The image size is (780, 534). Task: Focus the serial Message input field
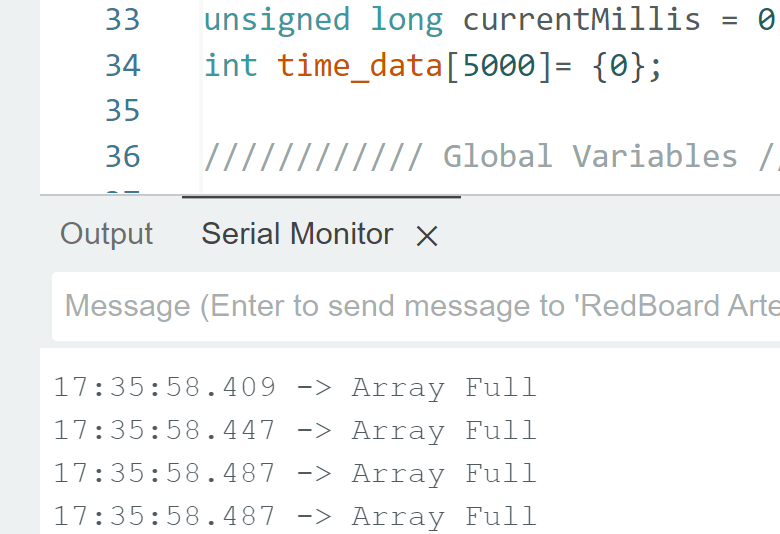(416, 306)
